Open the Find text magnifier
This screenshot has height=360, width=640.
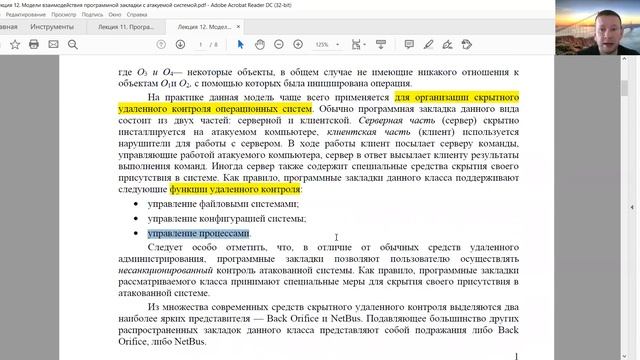[73, 44]
